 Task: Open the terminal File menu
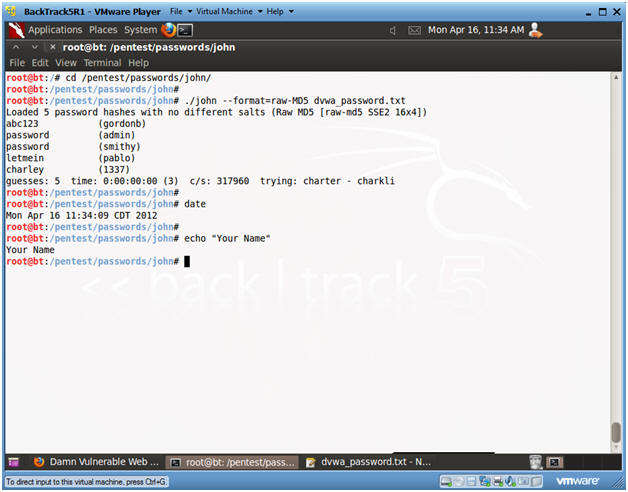point(17,63)
